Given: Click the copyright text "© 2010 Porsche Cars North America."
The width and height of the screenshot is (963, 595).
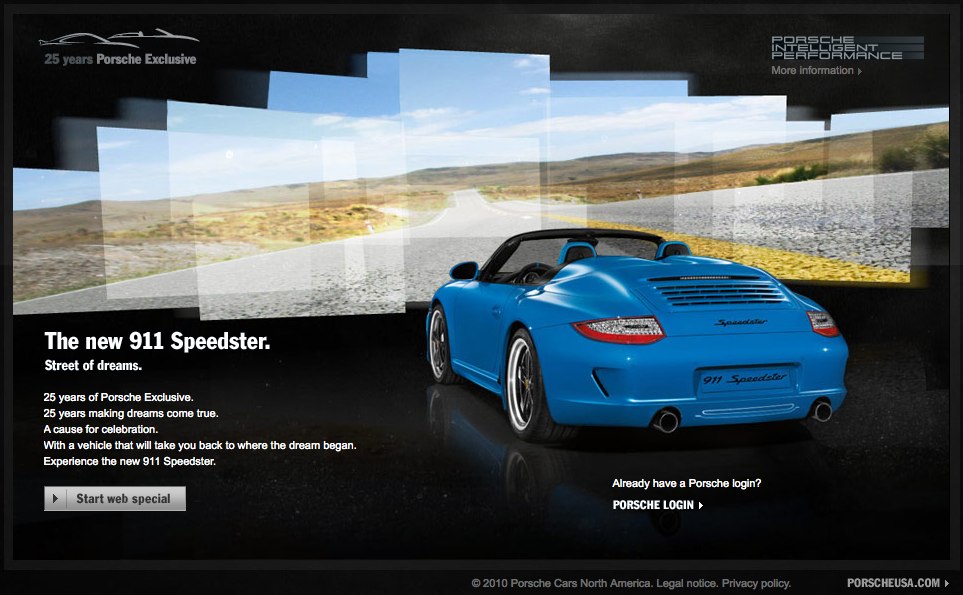Looking at the screenshot, I should [562, 583].
